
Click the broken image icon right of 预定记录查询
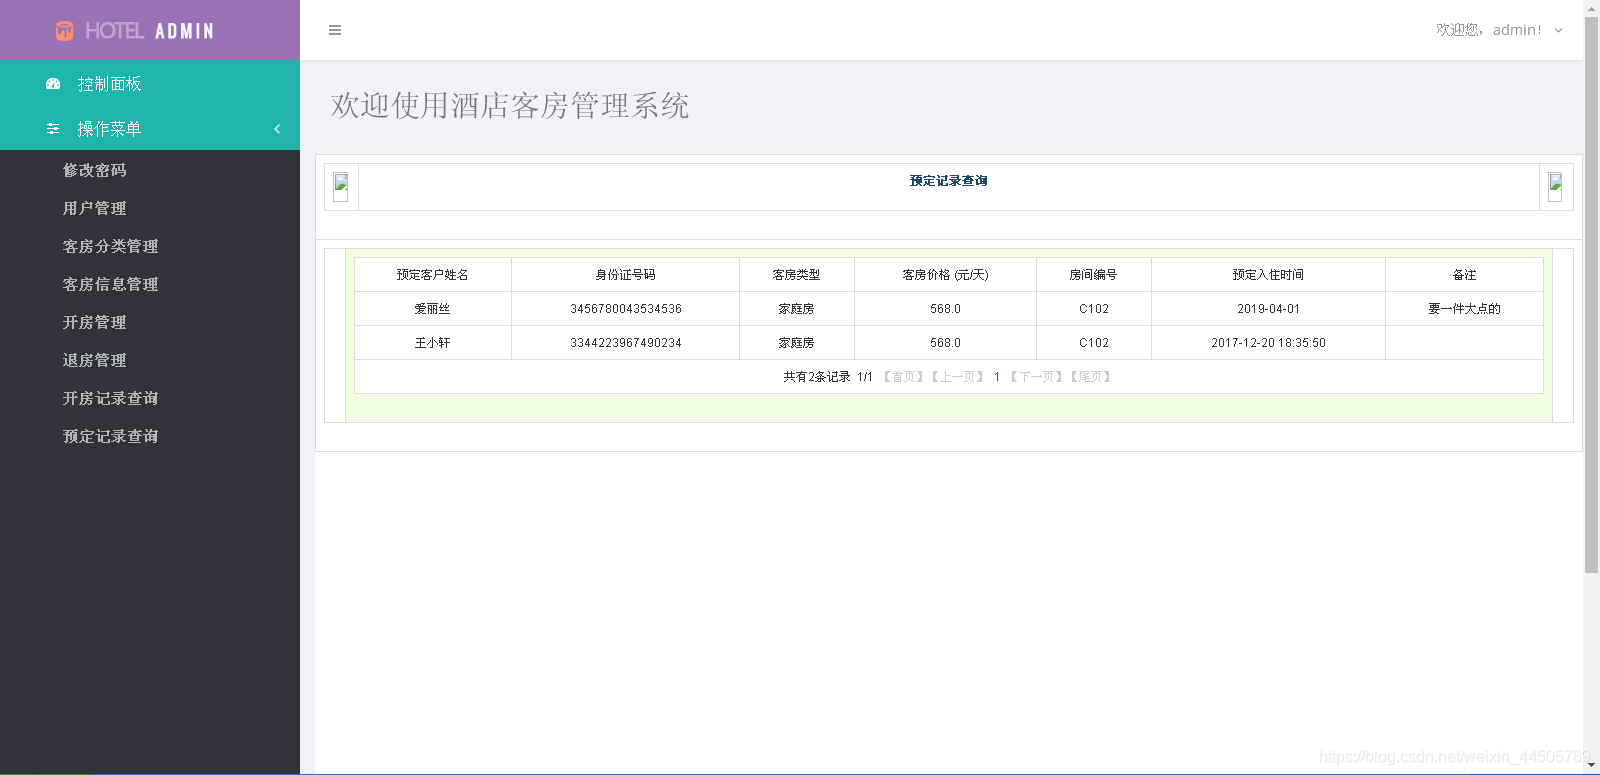click(1555, 187)
